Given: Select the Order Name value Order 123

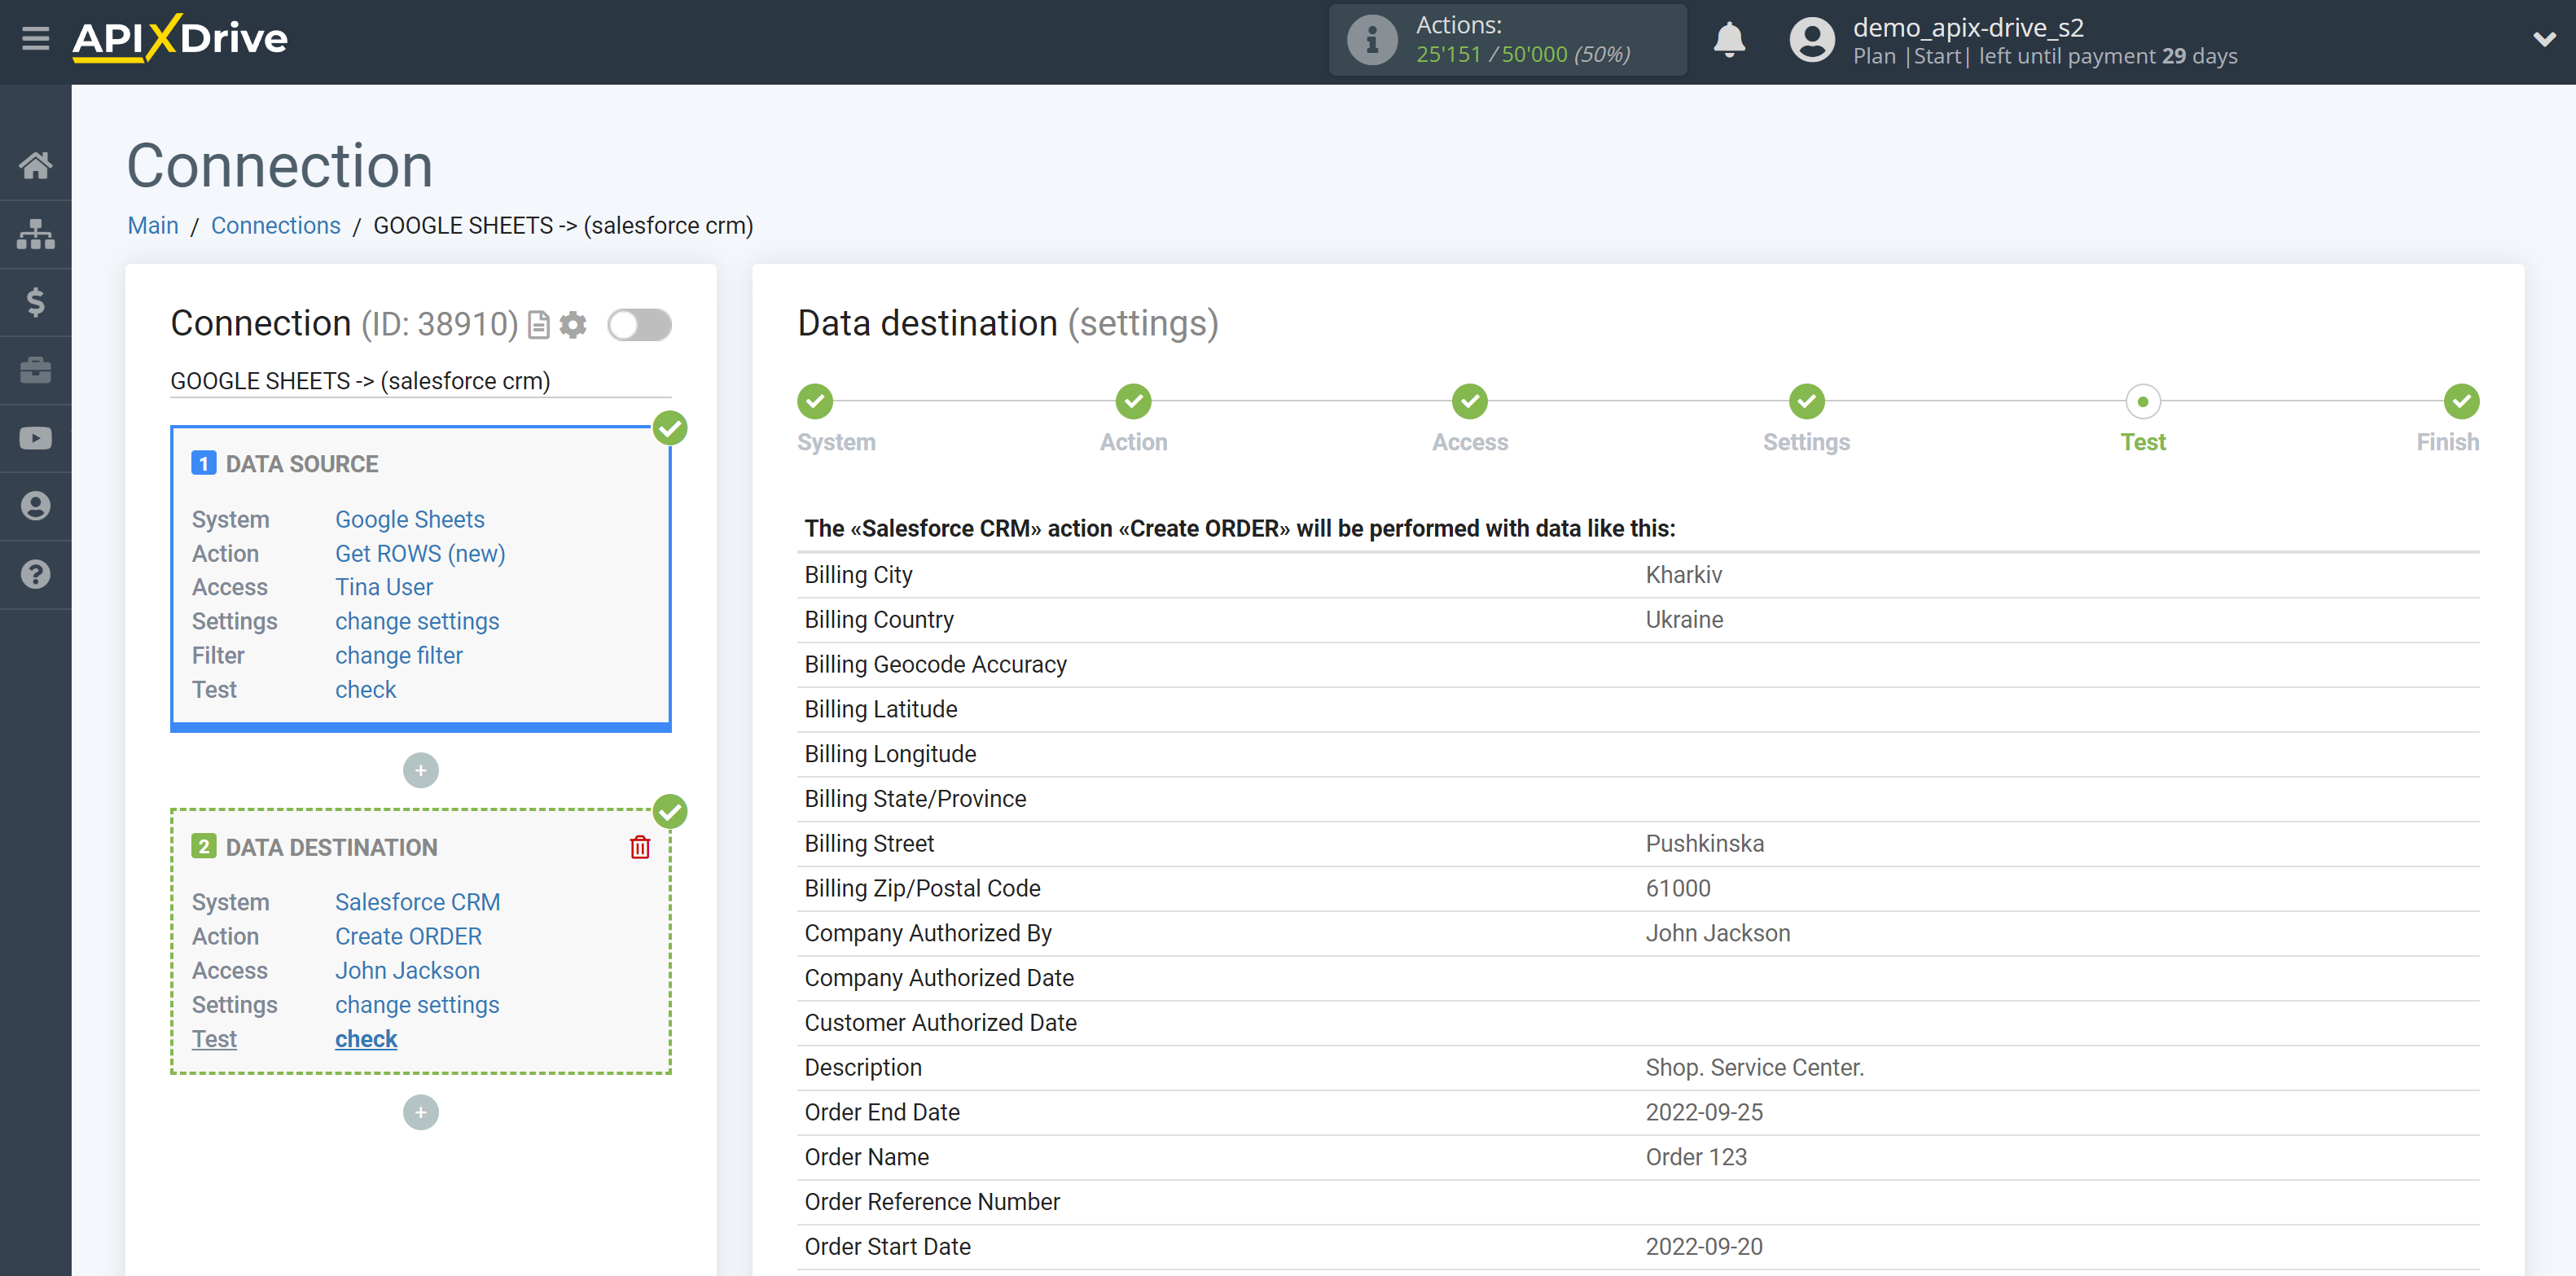Looking at the screenshot, I should pos(1696,1157).
